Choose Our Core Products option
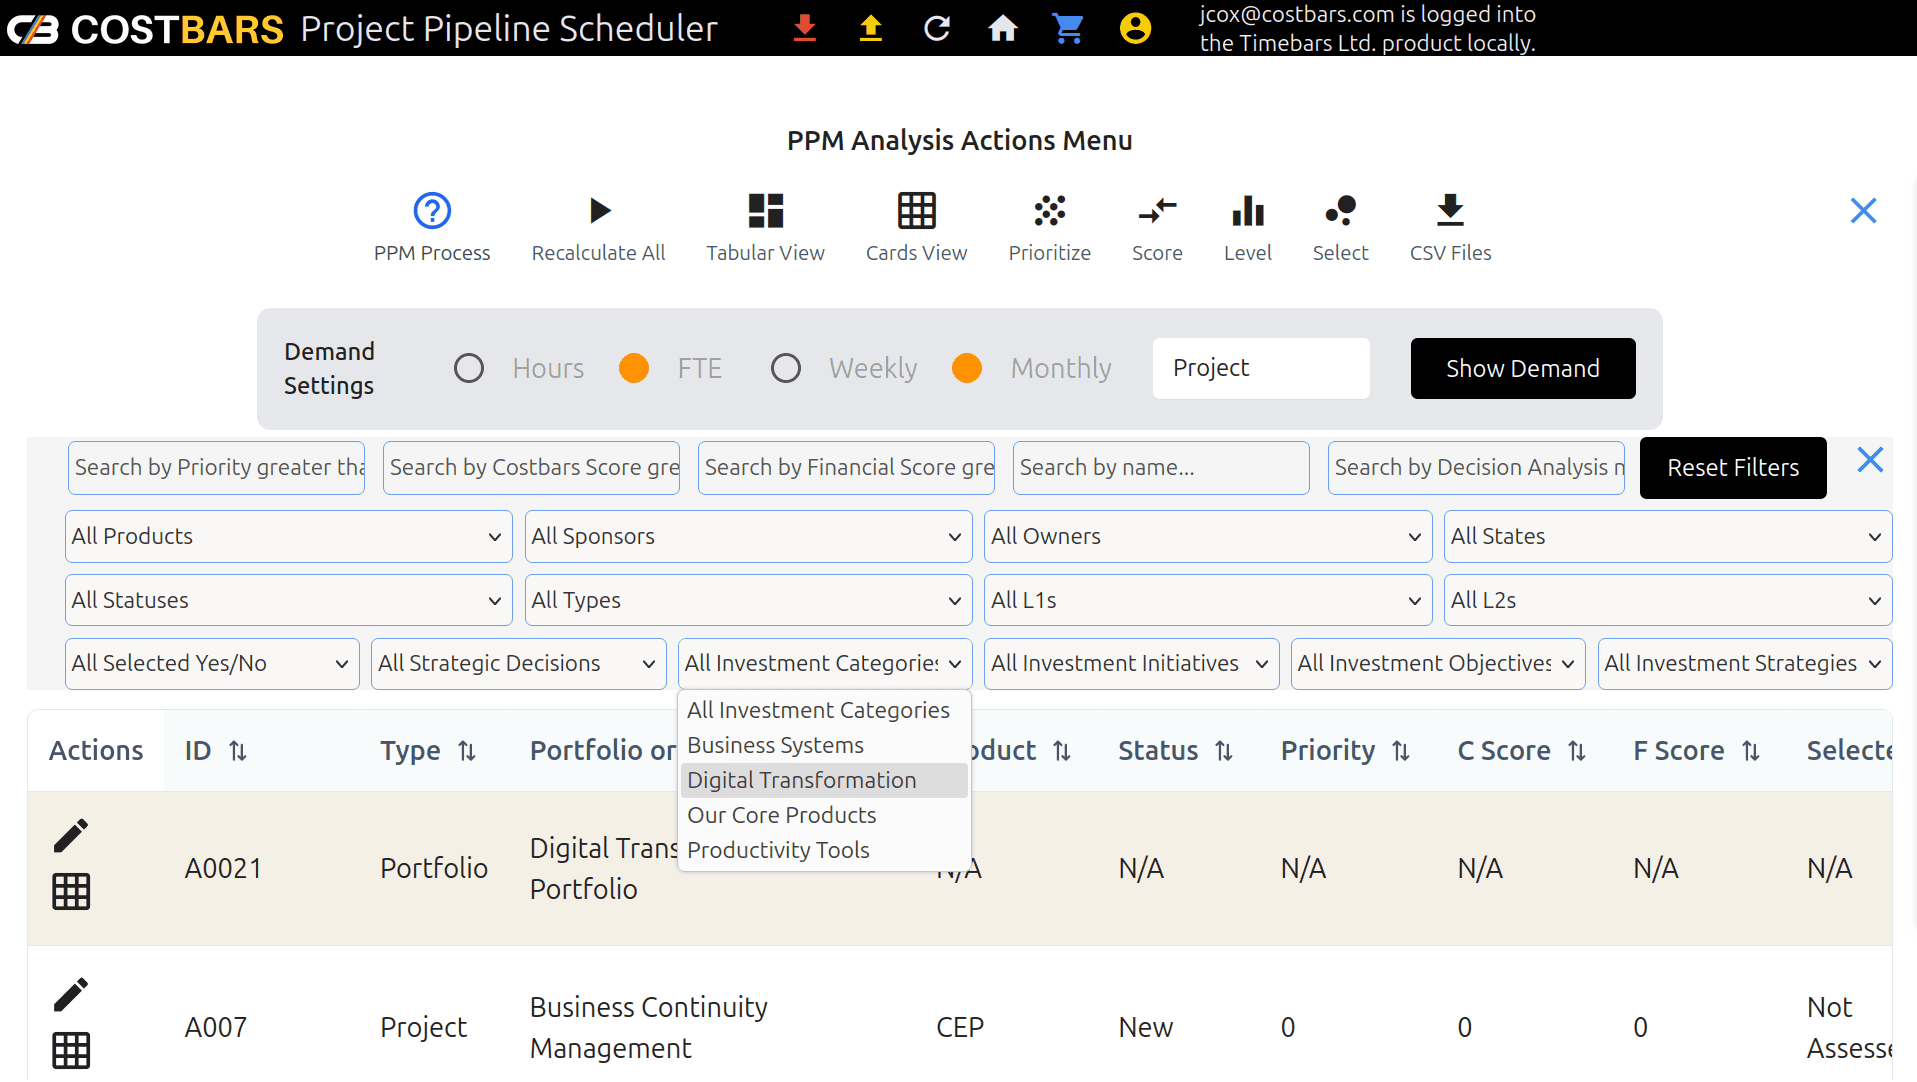This screenshot has width=1917, height=1082. pyautogui.click(x=824, y=815)
